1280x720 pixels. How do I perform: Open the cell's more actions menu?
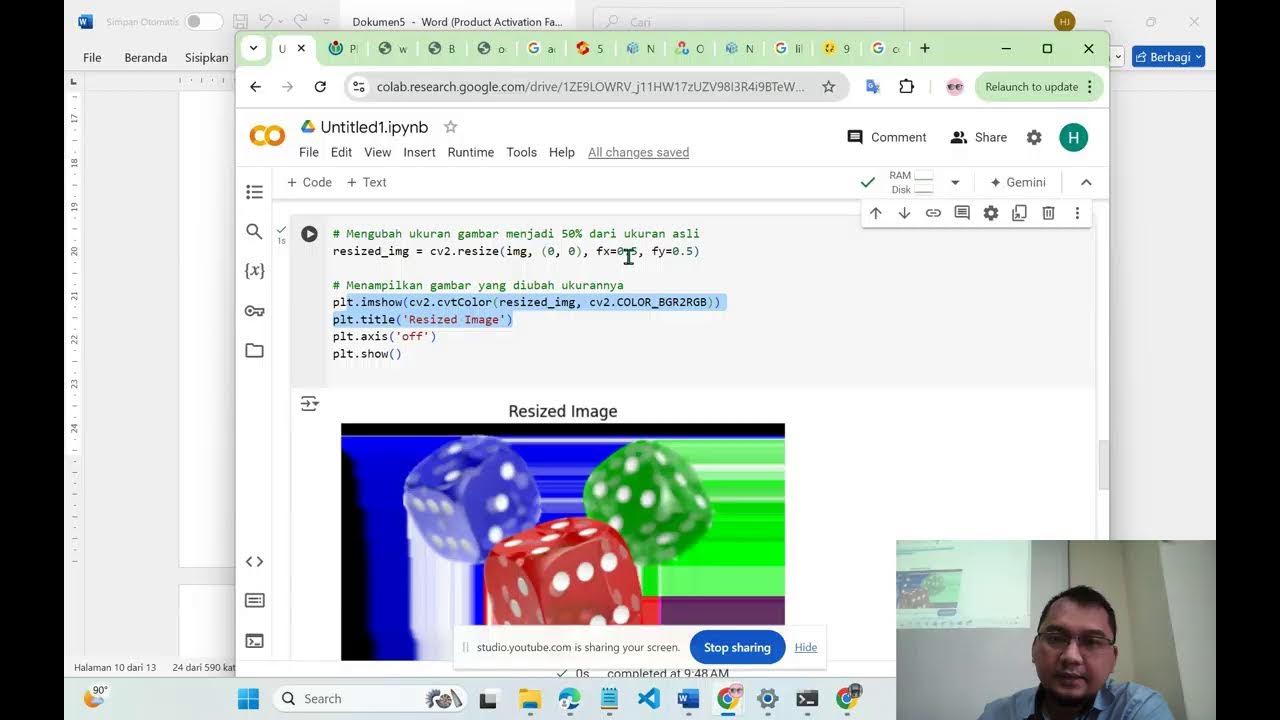pyautogui.click(x=1077, y=213)
